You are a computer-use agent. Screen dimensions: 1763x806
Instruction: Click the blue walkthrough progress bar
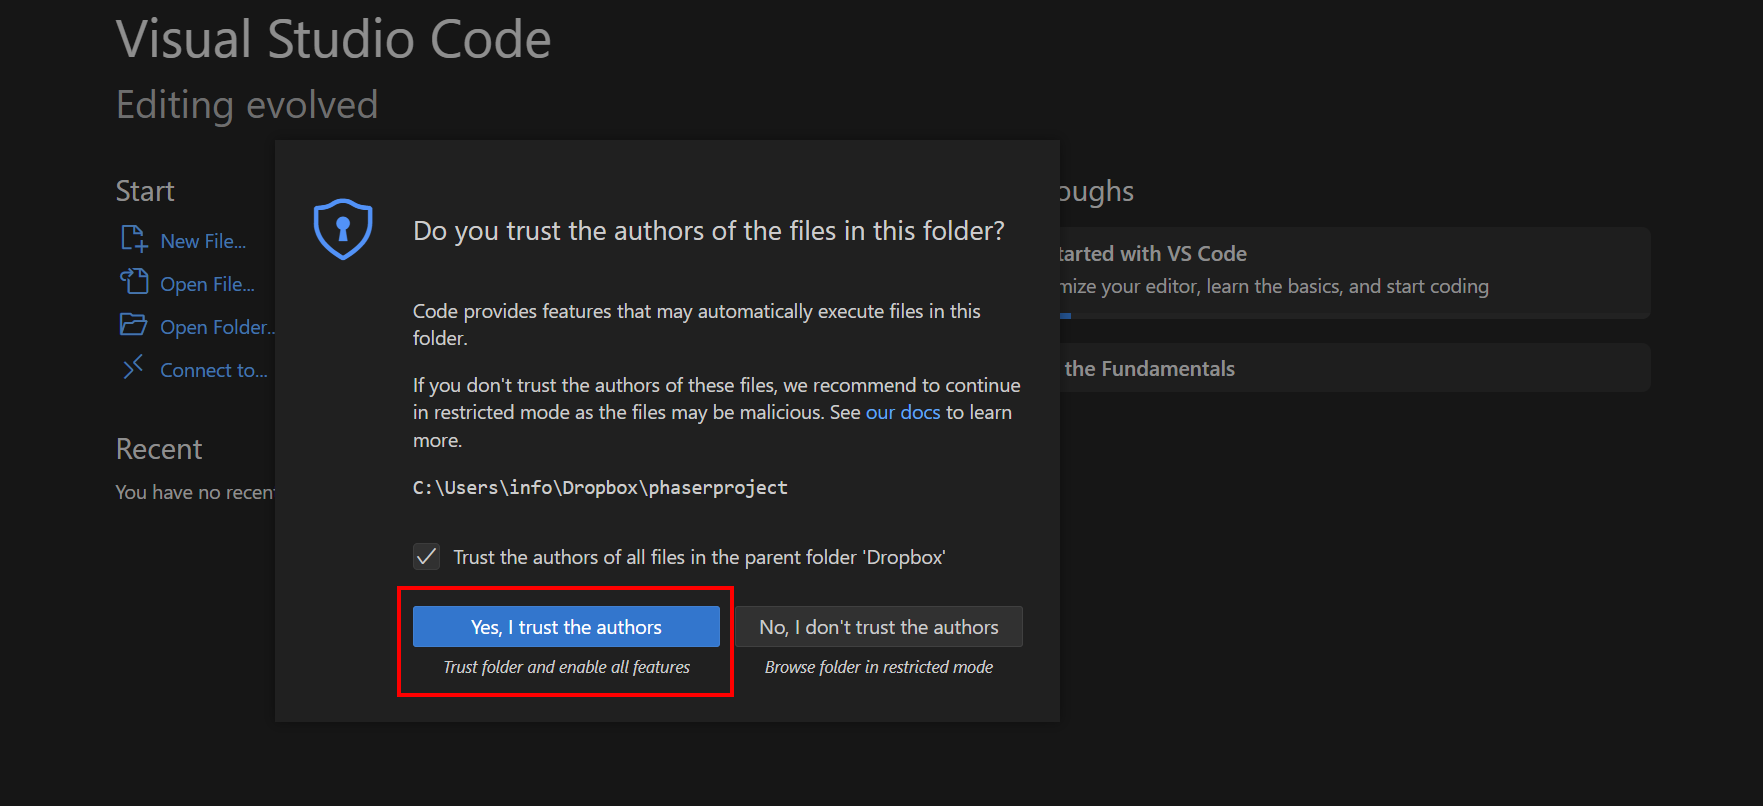[x=1065, y=316]
